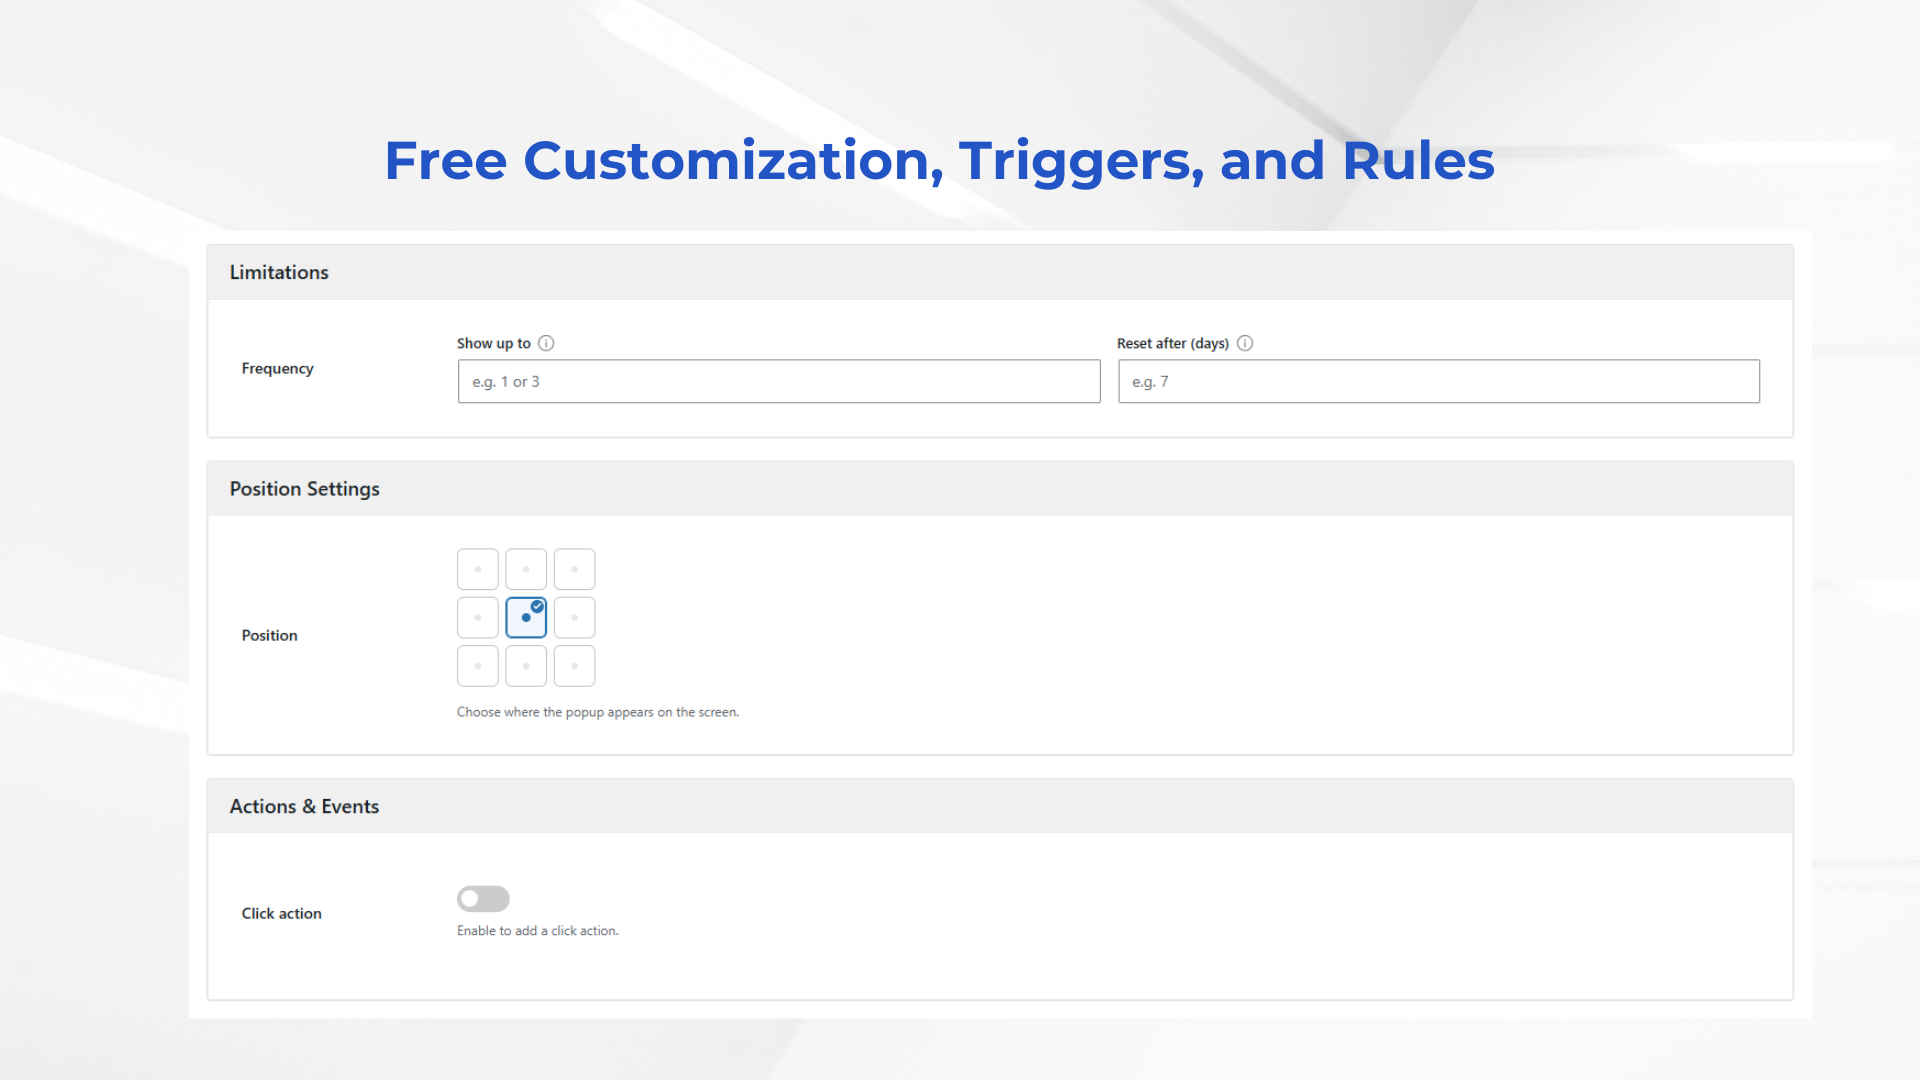Image resolution: width=1920 pixels, height=1080 pixels.
Task: Enable the Click action toggle
Action: (483, 899)
